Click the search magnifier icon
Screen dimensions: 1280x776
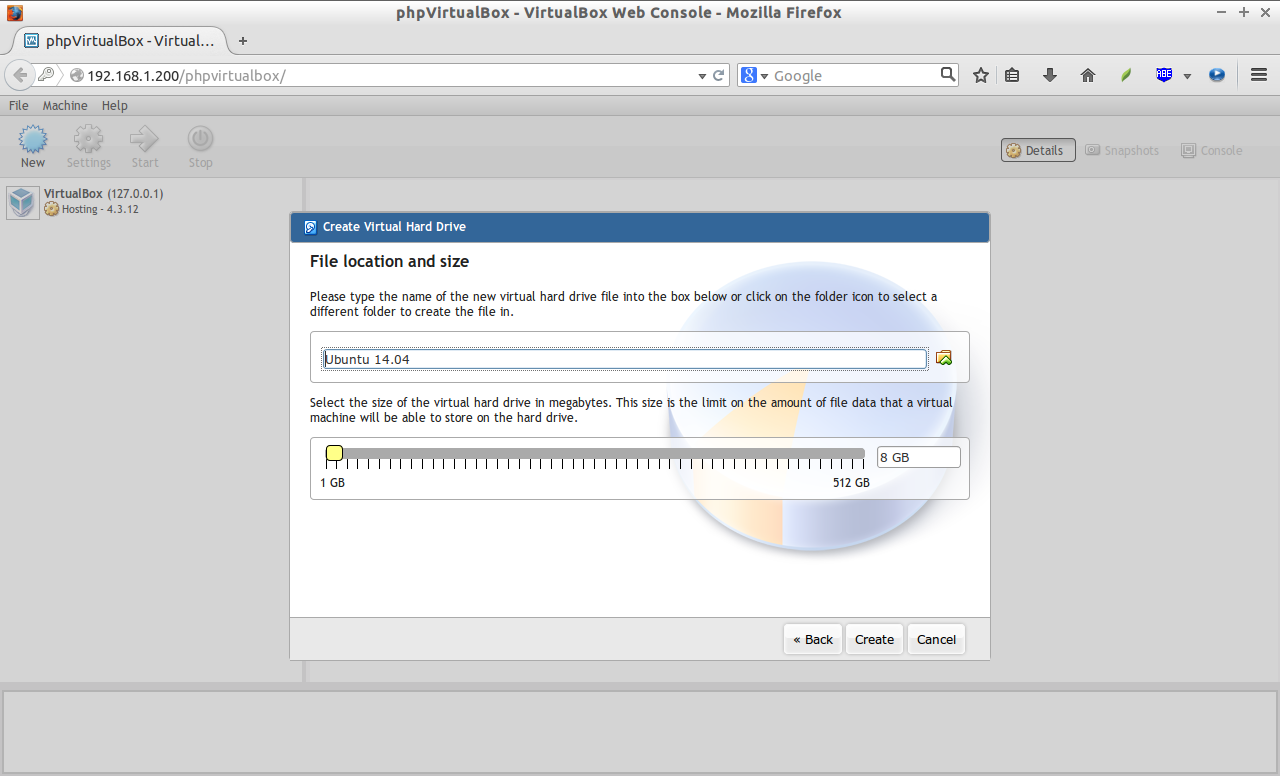pyautogui.click(x=948, y=74)
